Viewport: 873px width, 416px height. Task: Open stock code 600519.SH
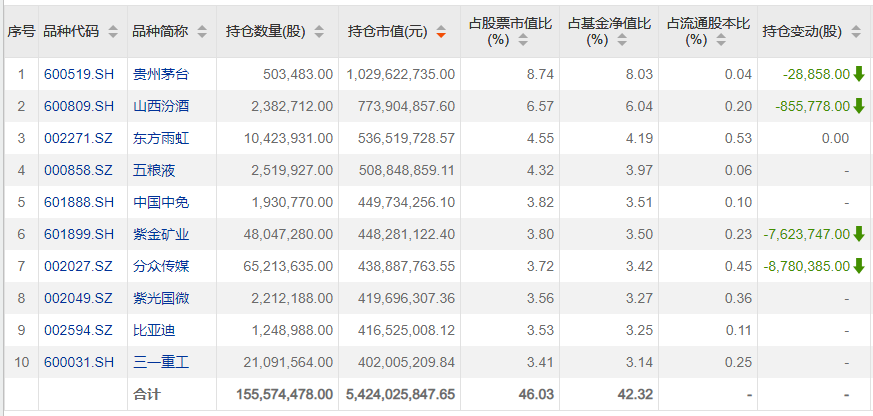[79, 74]
